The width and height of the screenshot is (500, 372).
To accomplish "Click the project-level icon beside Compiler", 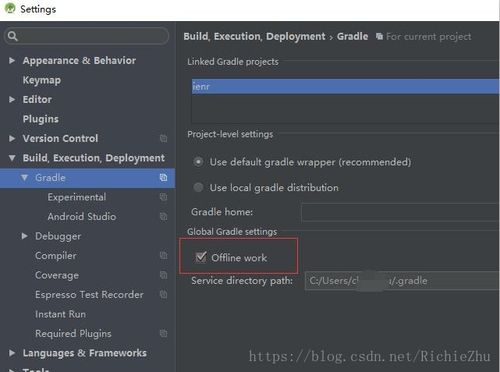I will tap(163, 255).
